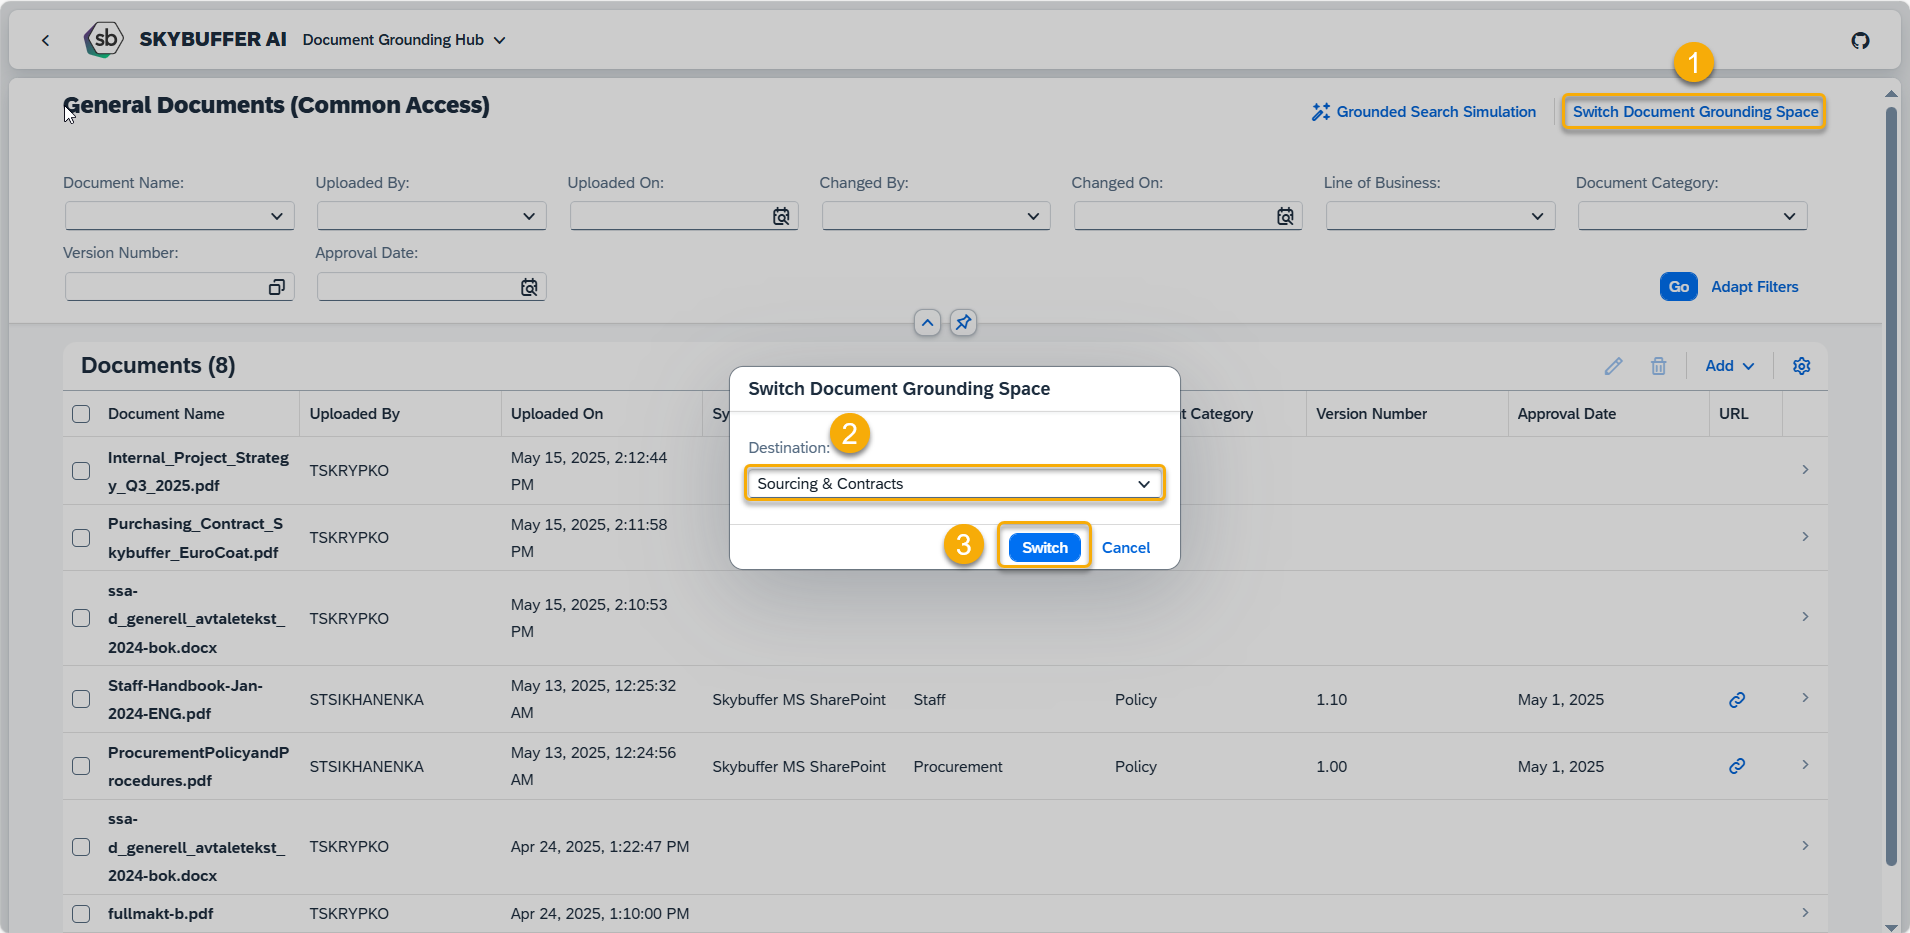
Task: Click the GitHub icon in header
Action: [x=1860, y=40]
